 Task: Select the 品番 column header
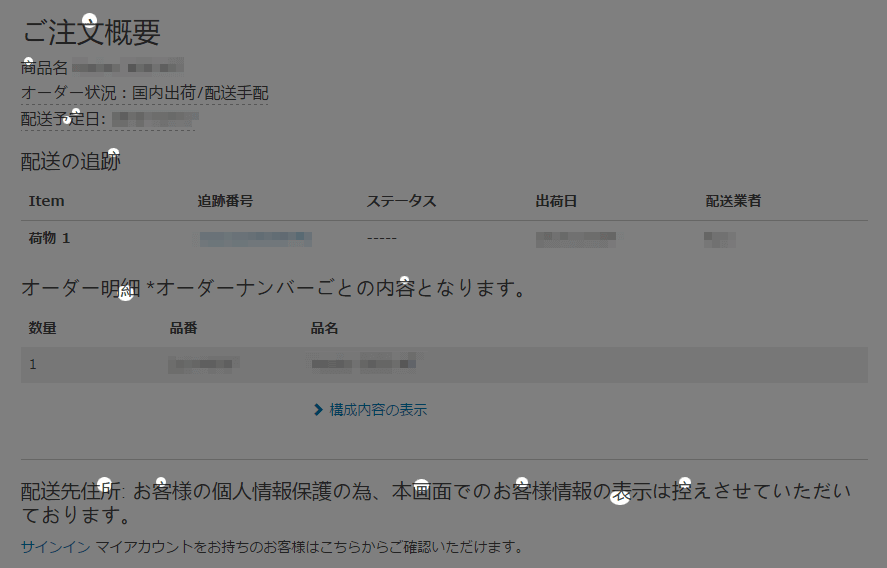pyautogui.click(x=183, y=328)
